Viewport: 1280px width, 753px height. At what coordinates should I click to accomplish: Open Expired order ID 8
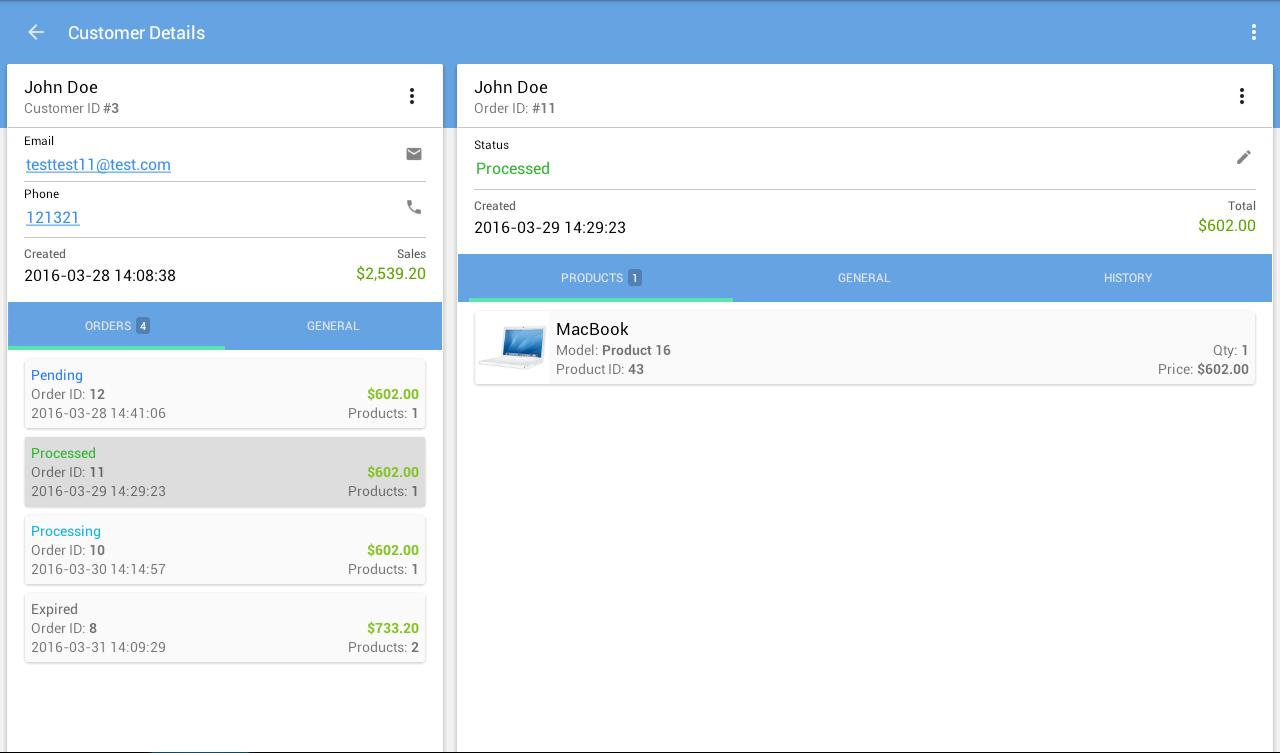pyautogui.click(x=225, y=628)
